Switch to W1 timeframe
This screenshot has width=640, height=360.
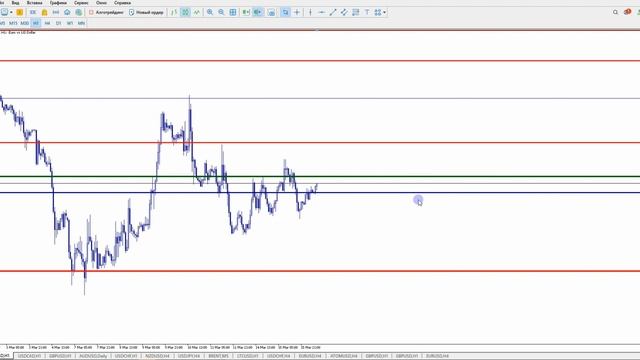coord(70,23)
